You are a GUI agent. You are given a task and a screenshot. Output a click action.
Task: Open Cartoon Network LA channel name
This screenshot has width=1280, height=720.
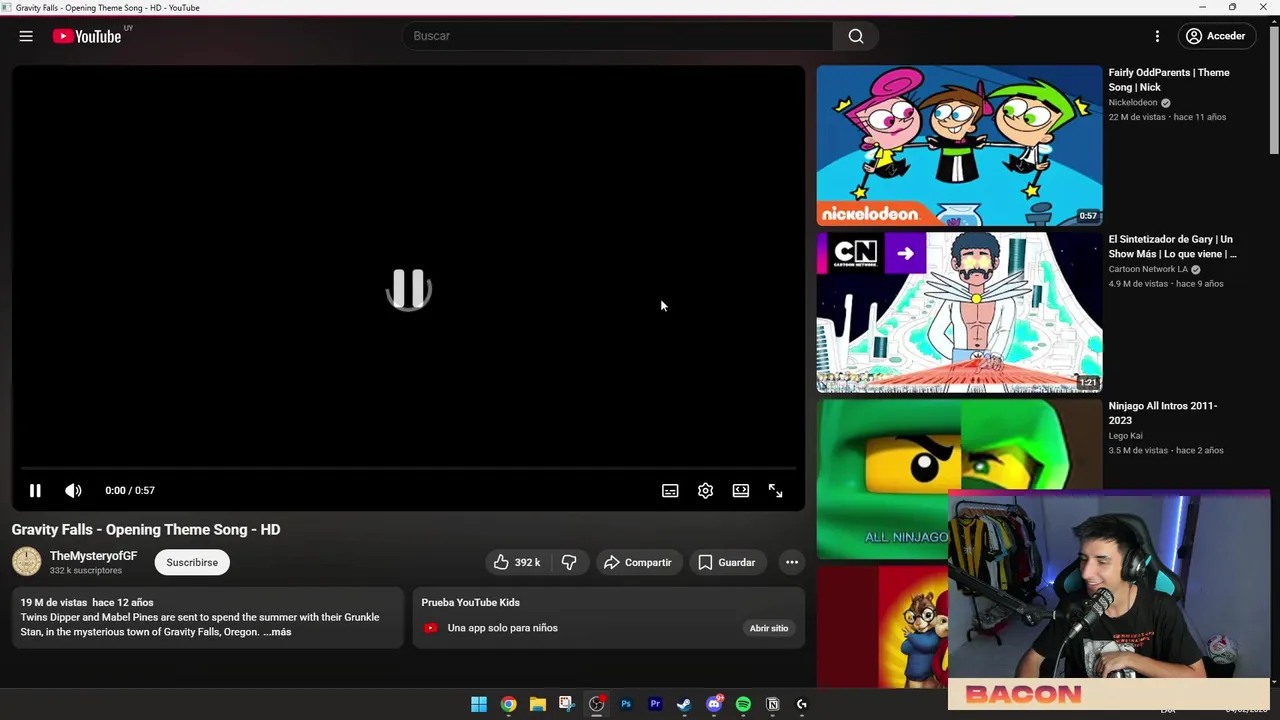pos(1148,269)
